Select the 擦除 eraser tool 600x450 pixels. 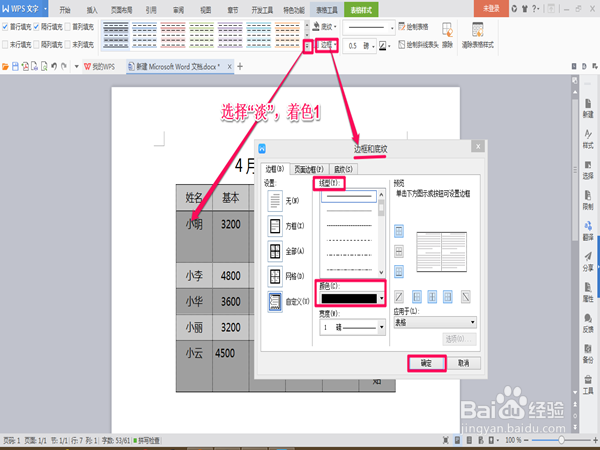447,35
